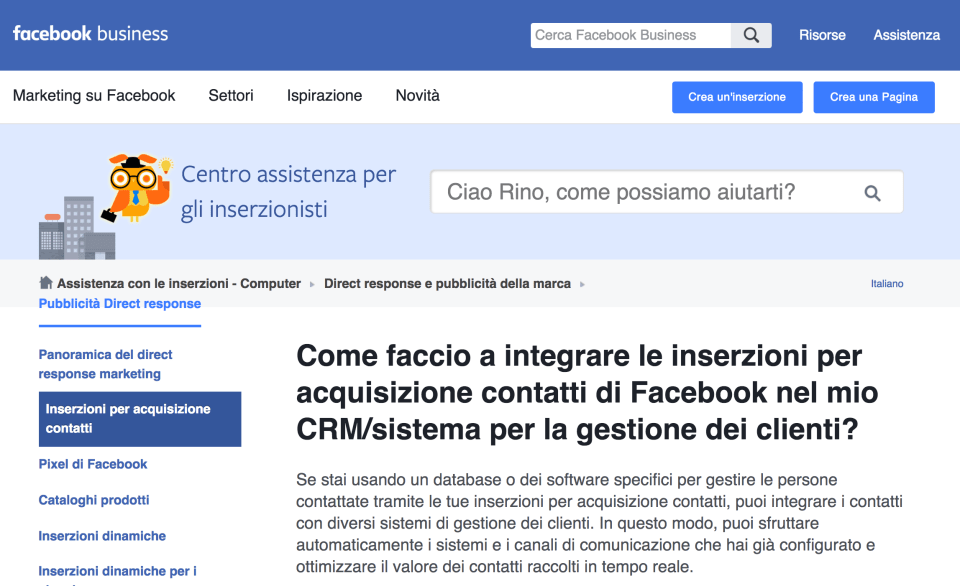Viewport: 960px width, 586px height.
Task: Open the Risorse link
Action: (x=822, y=35)
